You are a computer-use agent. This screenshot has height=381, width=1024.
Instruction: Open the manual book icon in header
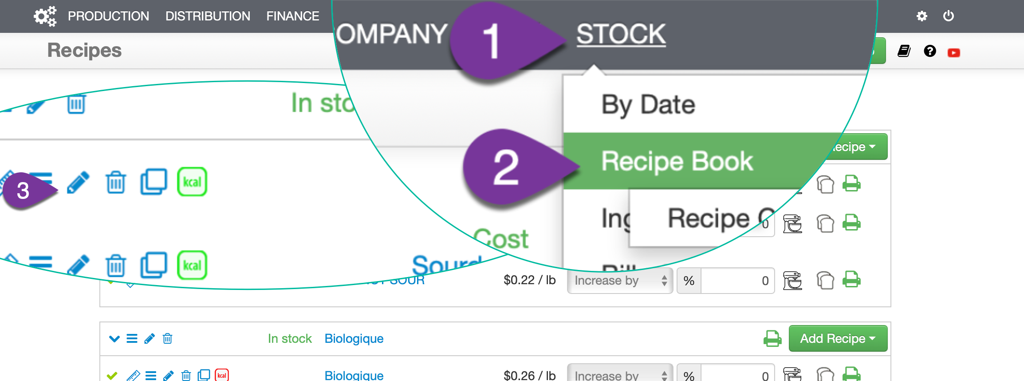point(904,51)
